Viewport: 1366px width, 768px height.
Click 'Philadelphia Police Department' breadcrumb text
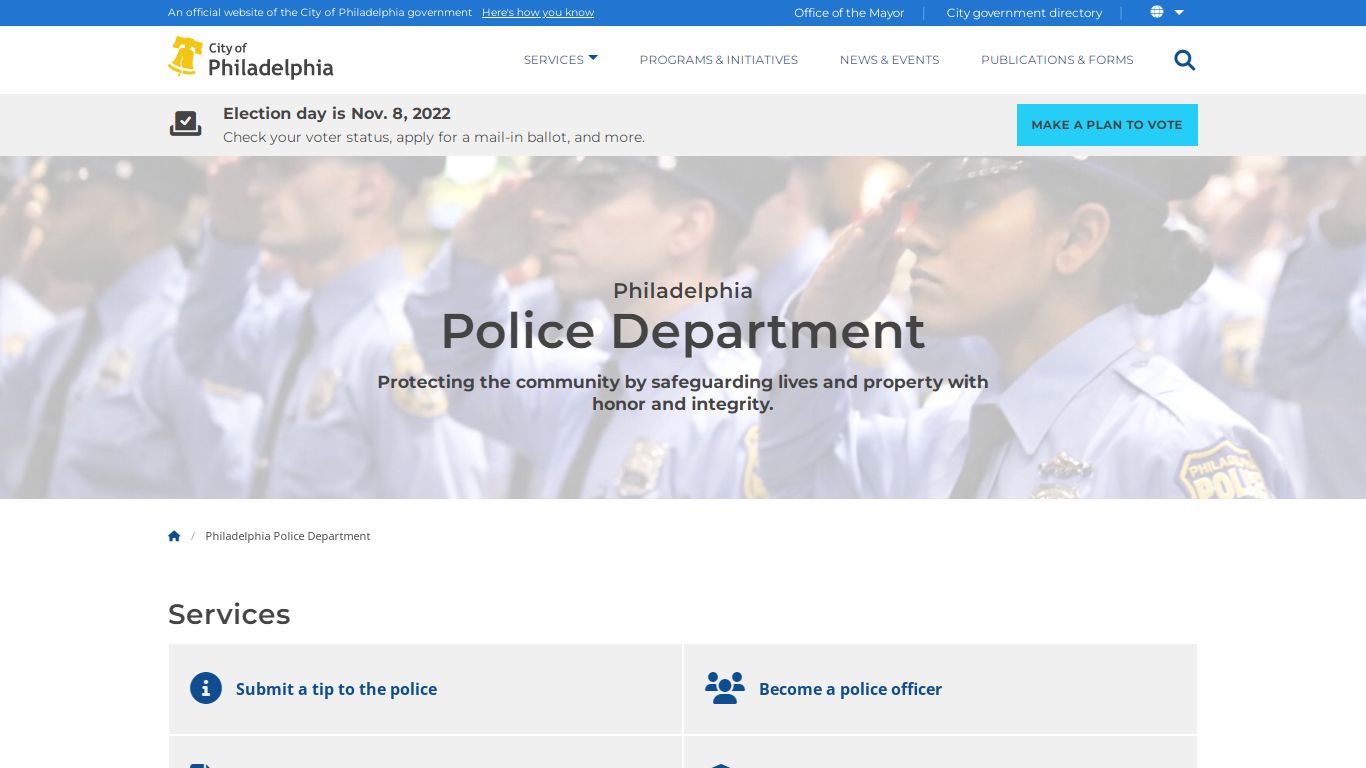[x=288, y=536]
